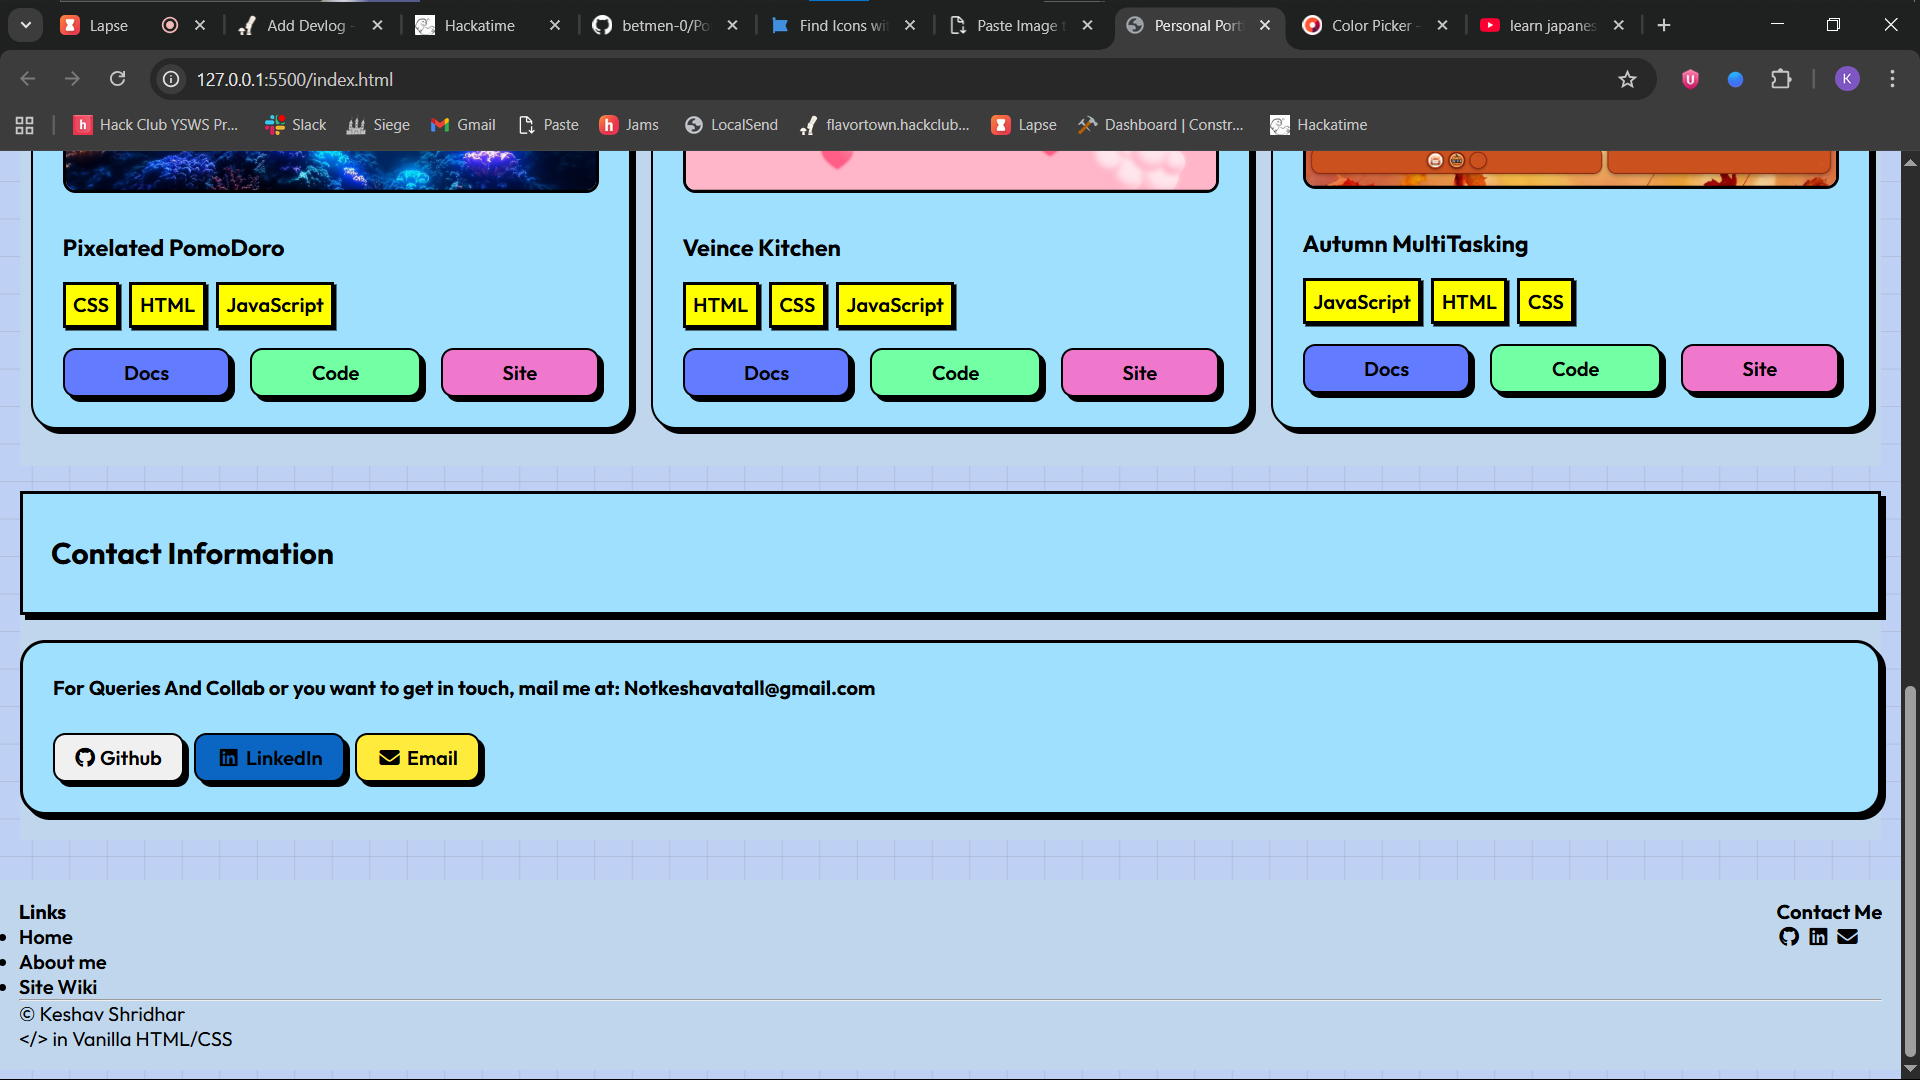Open the browser extensions puzzle icon
The width and height of the screenshot is (1920, 1080).
click(x=1781, y=79)
